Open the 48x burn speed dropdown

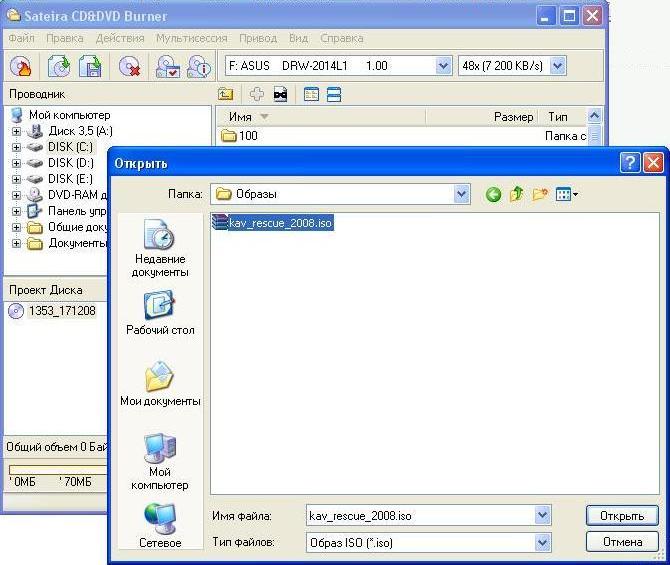(558, 66)
